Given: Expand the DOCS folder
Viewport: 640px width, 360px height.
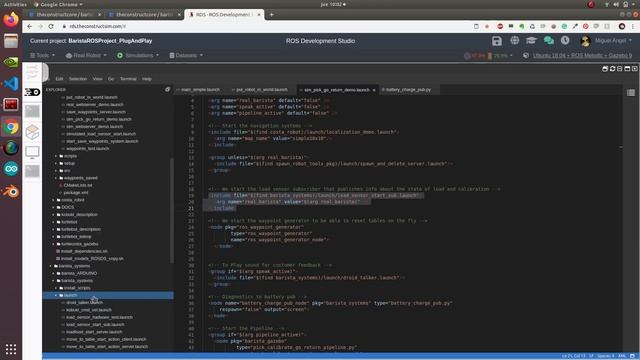Looking at the screenshot, I should [x=67, y=207].
